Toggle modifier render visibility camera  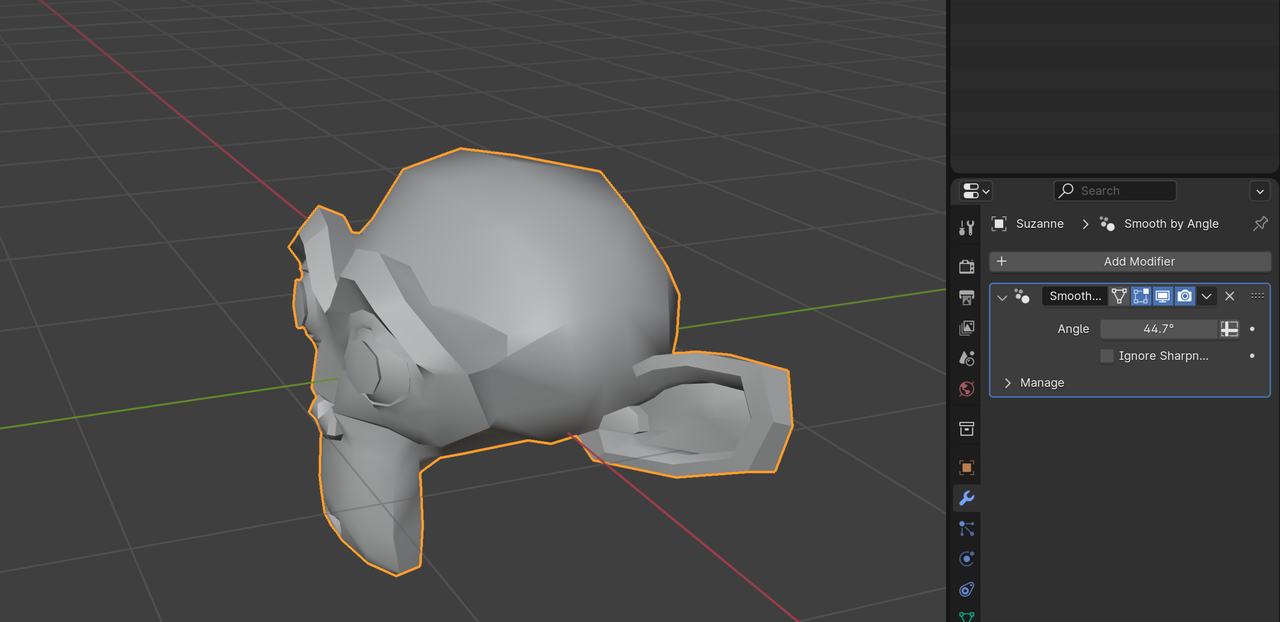[1185, 296]
